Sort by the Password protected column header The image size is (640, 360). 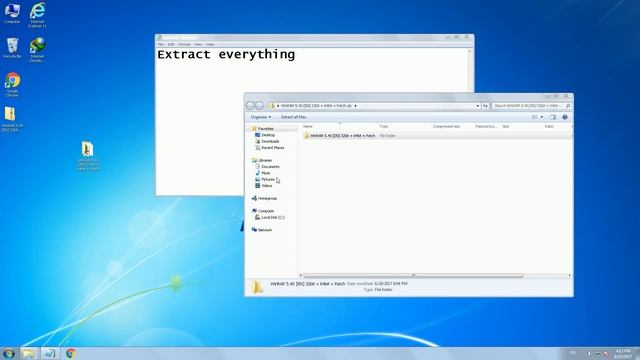click(x=487, y=127)
